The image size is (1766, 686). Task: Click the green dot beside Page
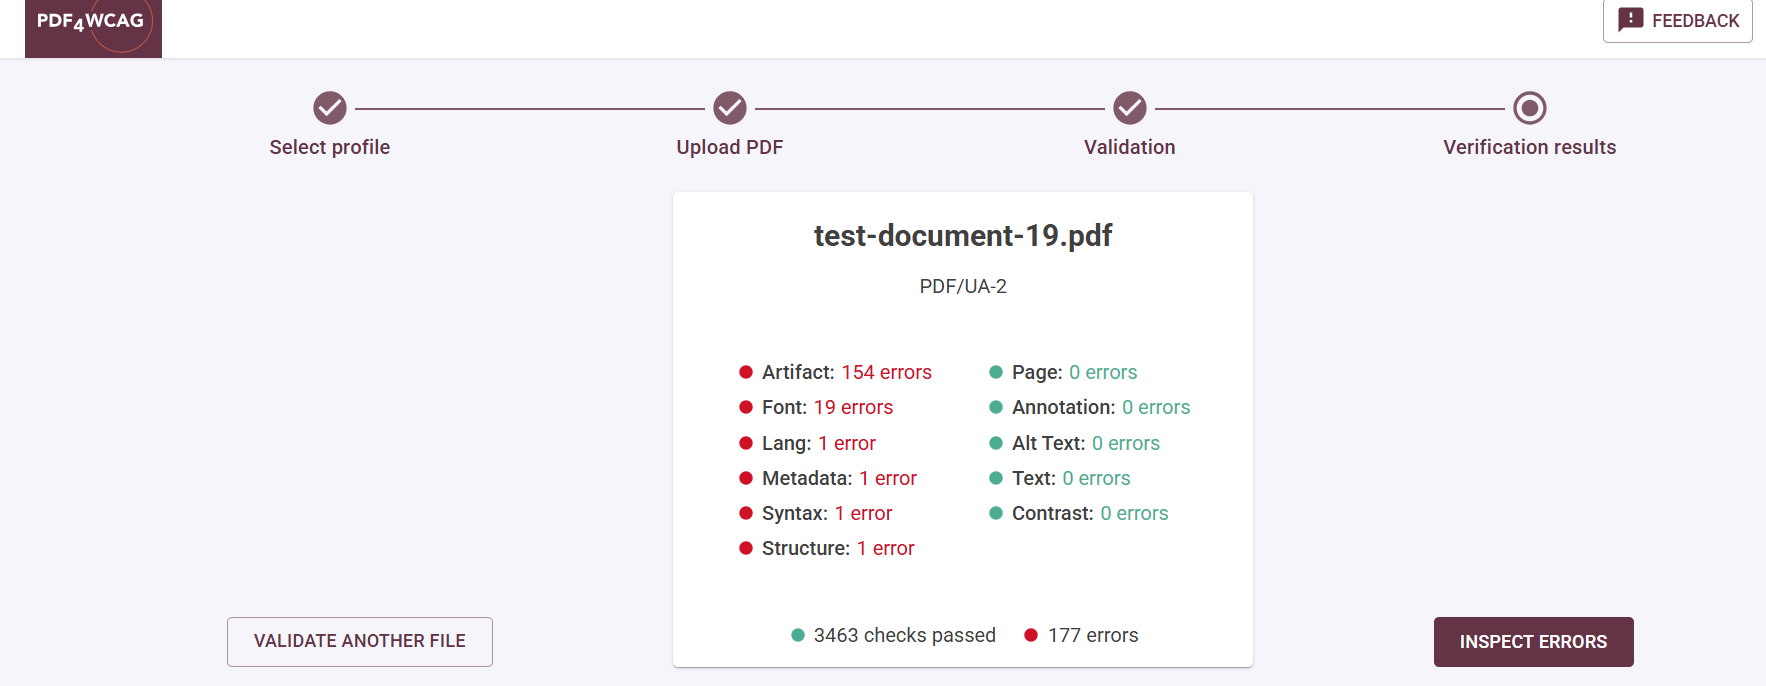(996, 372)
